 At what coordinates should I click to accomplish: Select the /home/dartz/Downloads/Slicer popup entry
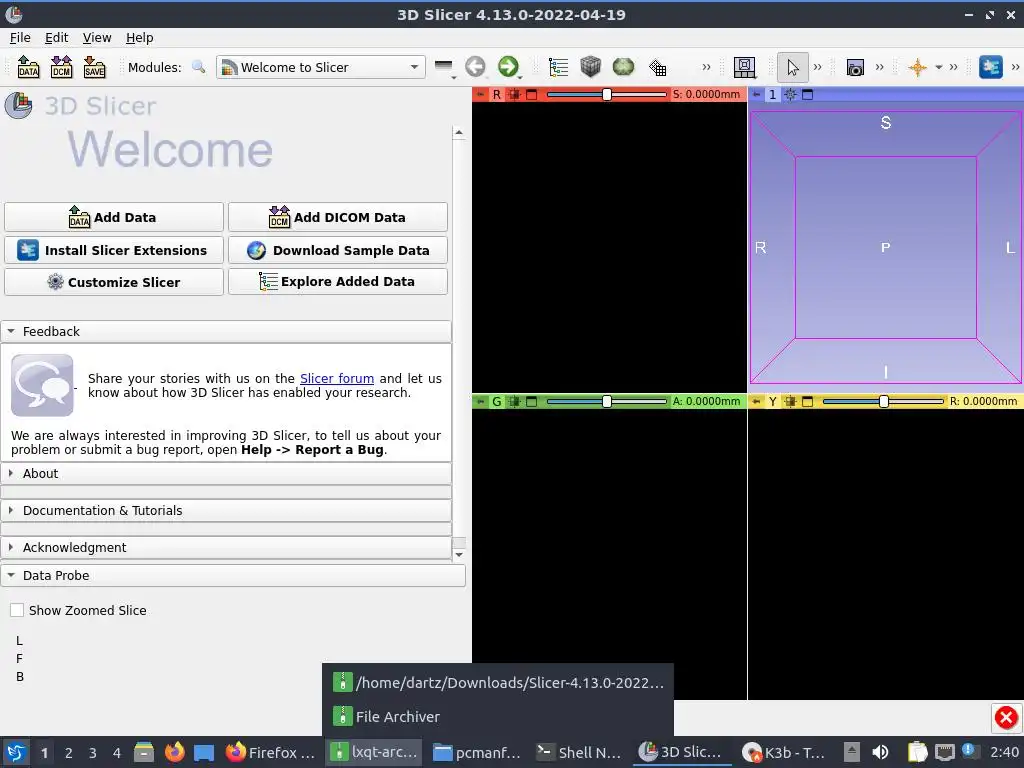coord(498,682)
